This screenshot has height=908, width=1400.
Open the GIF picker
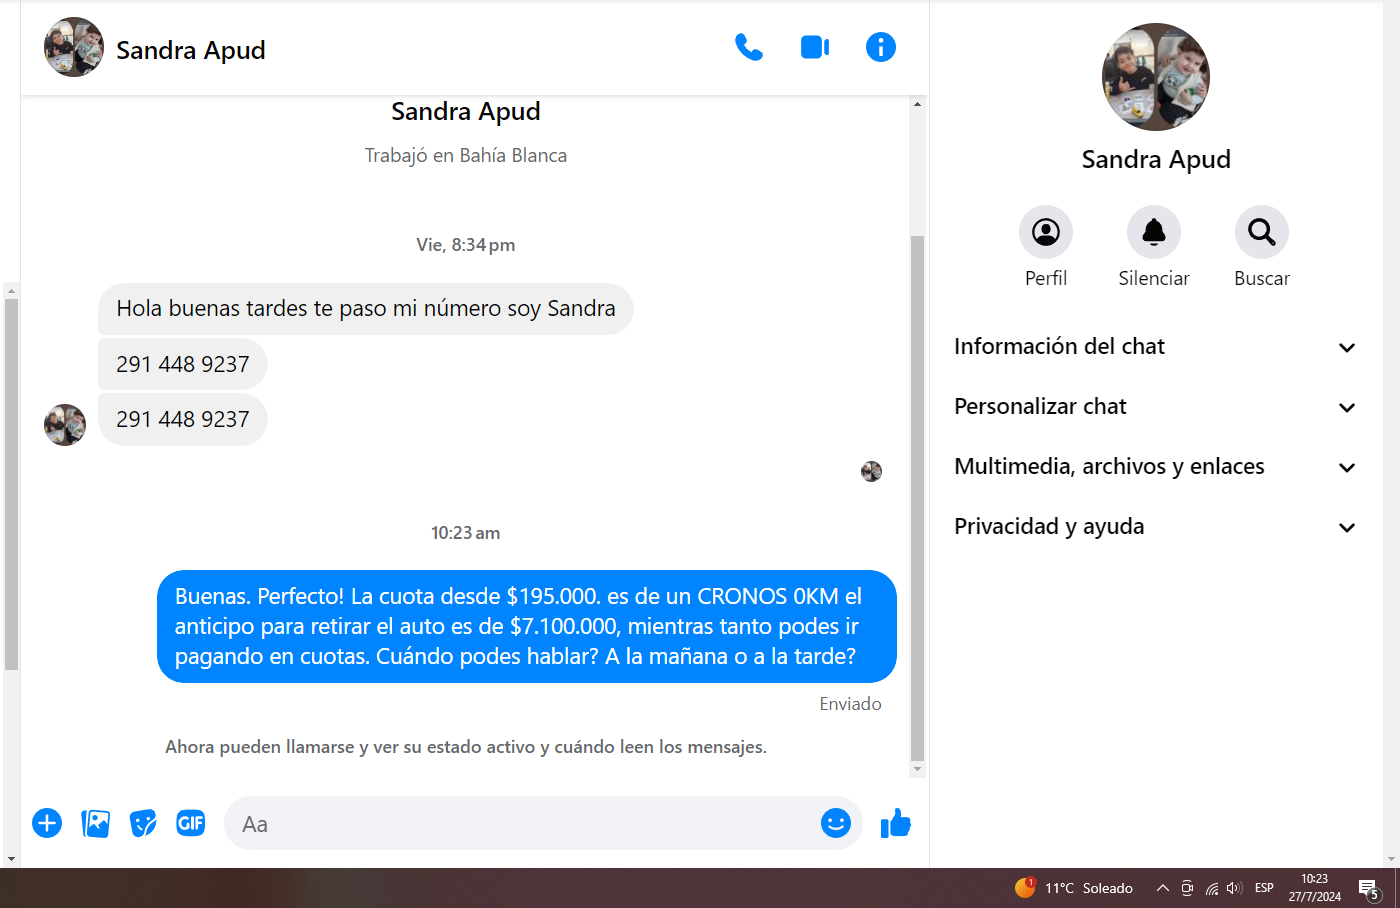[x=191, y=822]
